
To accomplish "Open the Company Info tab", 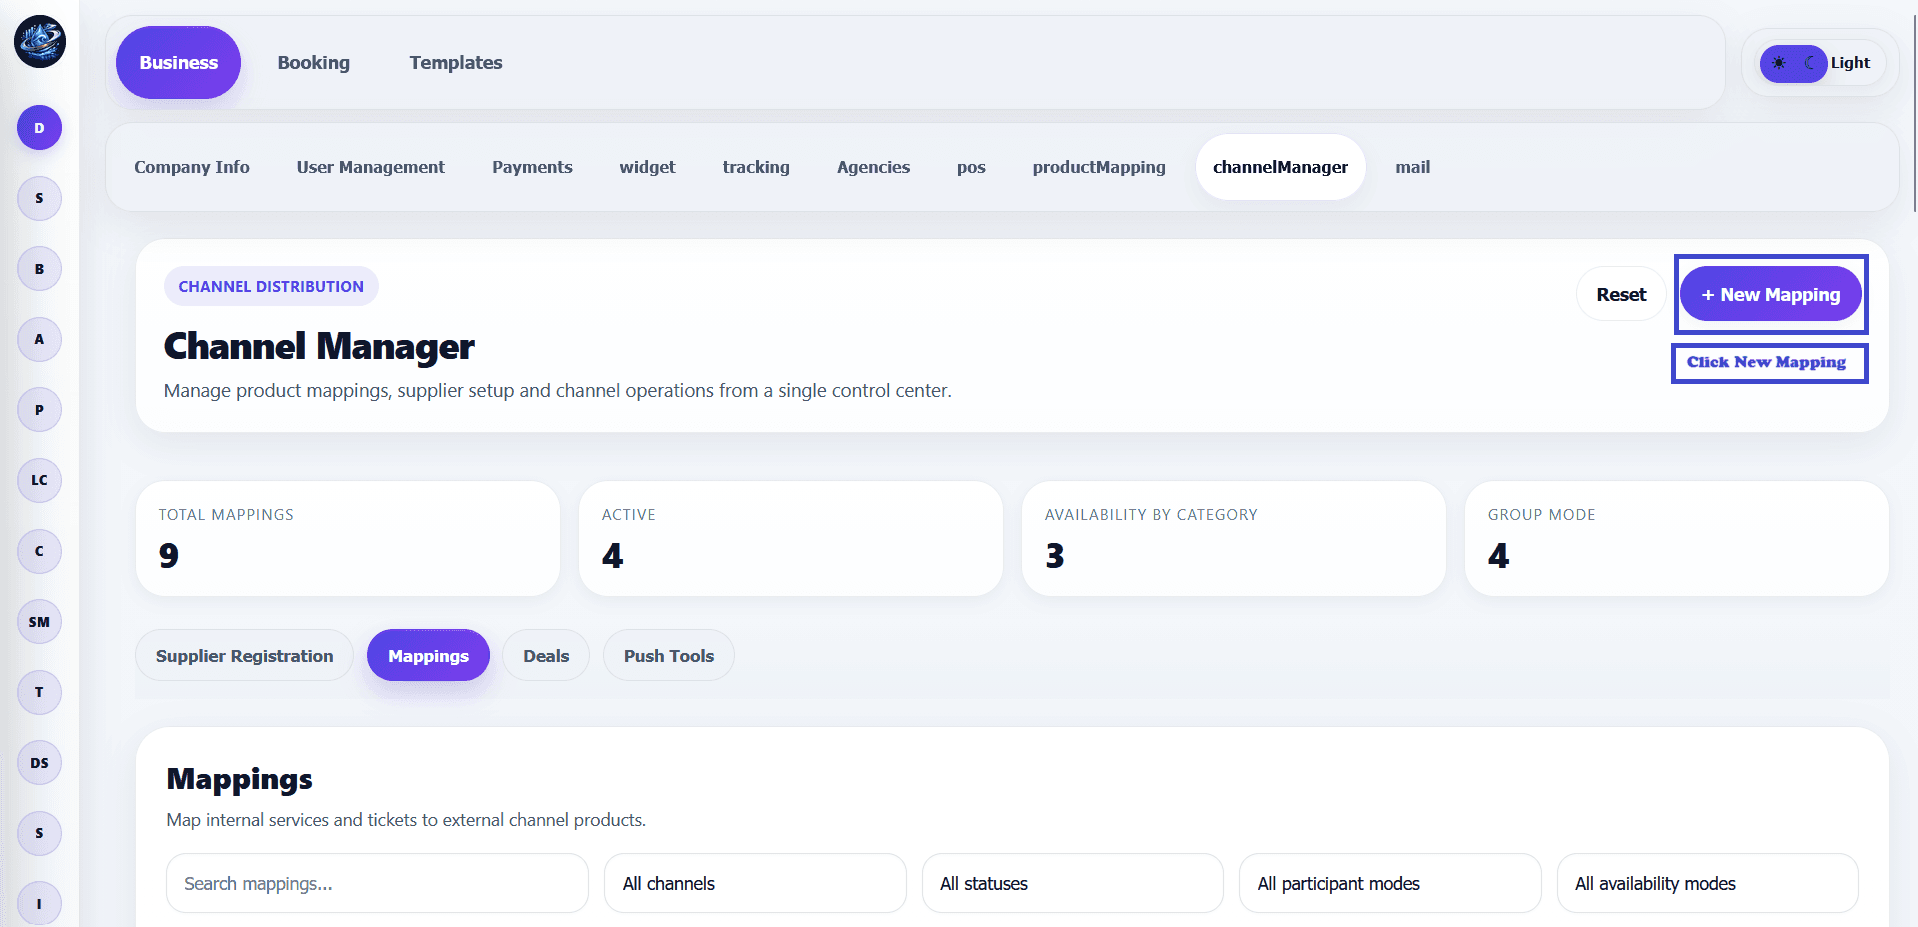I will click(x=192, y=167).
